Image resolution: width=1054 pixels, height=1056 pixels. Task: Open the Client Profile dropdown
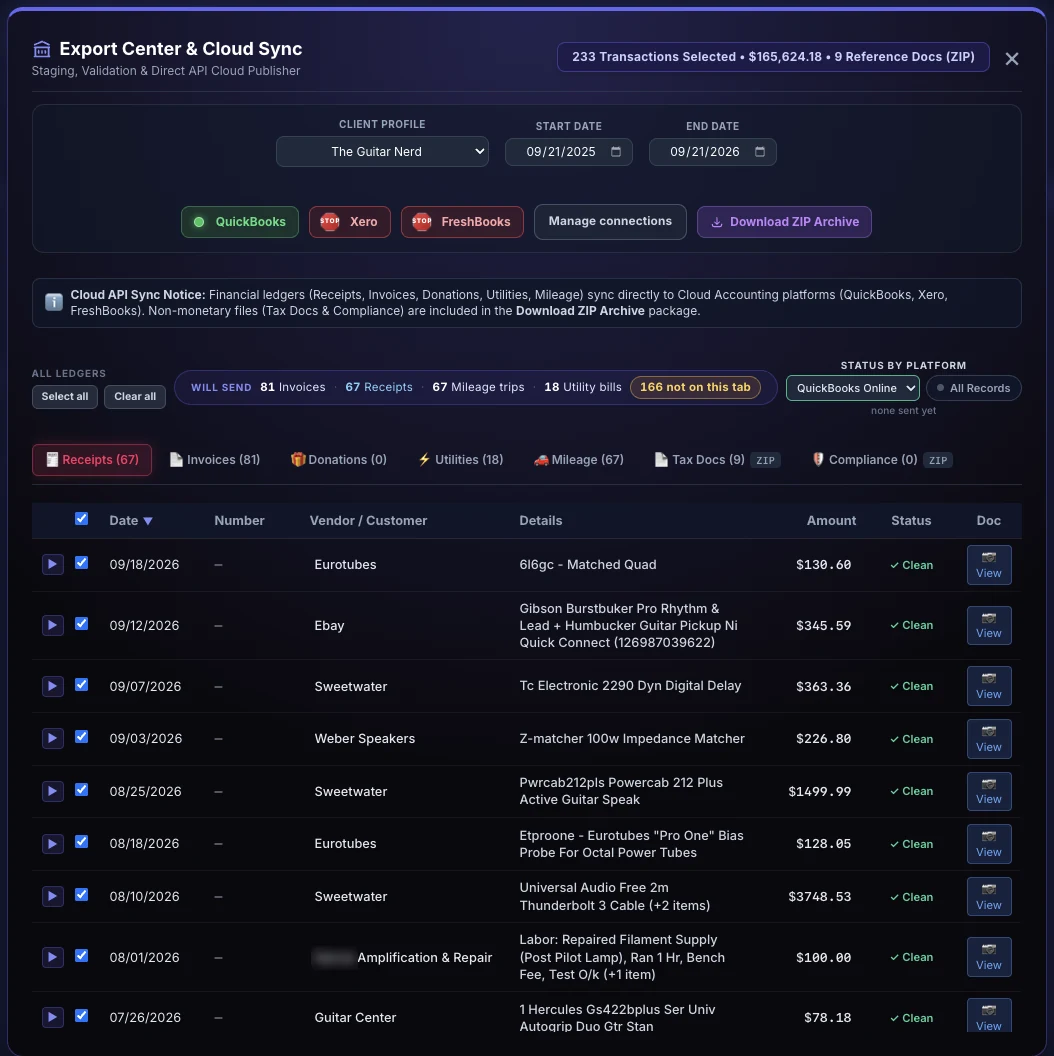coord(382,152)
